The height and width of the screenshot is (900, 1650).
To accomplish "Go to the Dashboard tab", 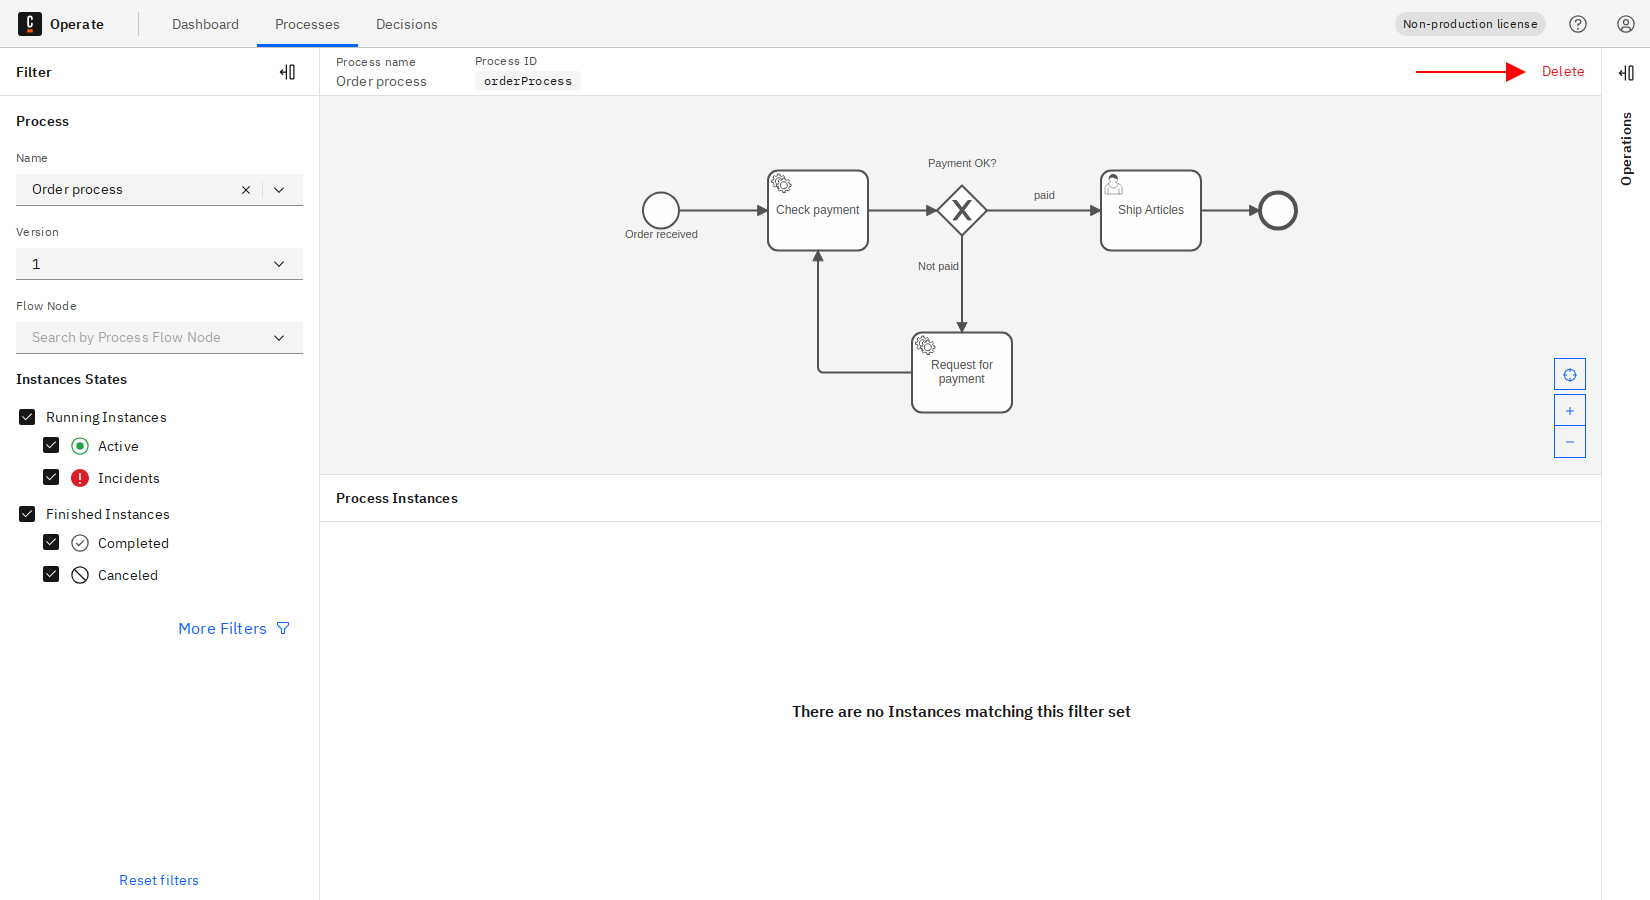I will pos(205,24).
